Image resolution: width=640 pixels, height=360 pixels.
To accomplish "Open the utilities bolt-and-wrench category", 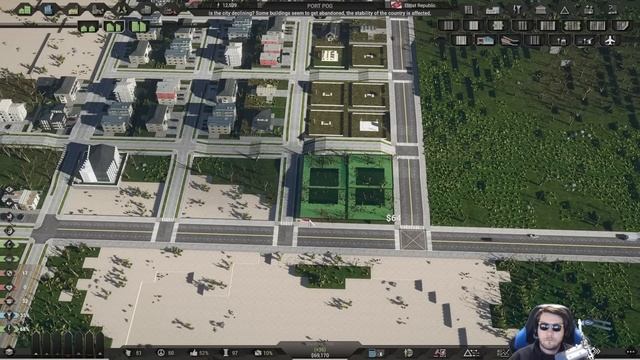I will [x=517, y=10].
